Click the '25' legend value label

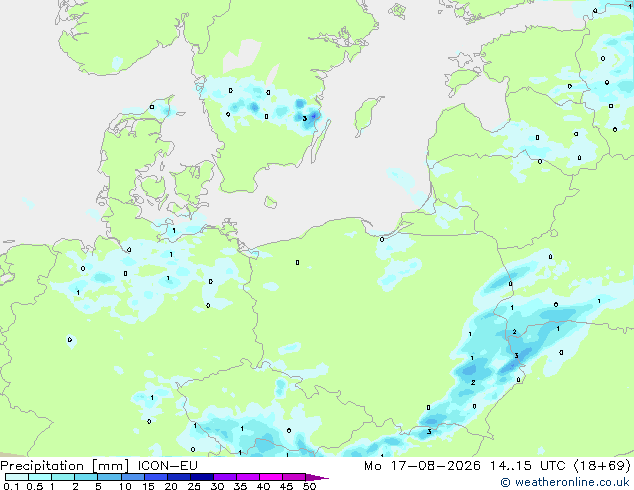pyautogui.click(x=194, y=486)
